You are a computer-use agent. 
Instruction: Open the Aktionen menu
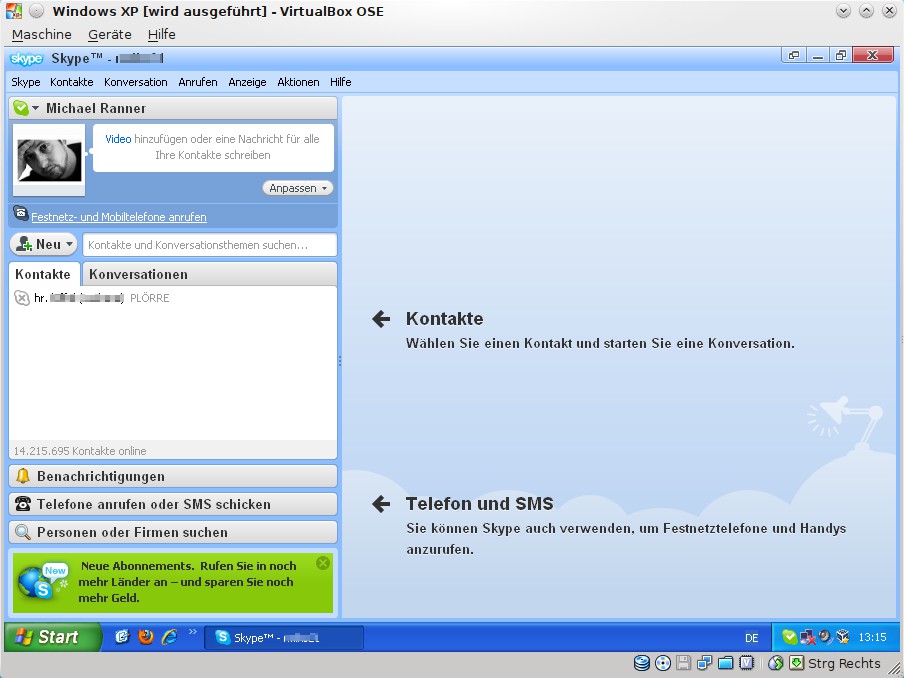click(298, 82)
